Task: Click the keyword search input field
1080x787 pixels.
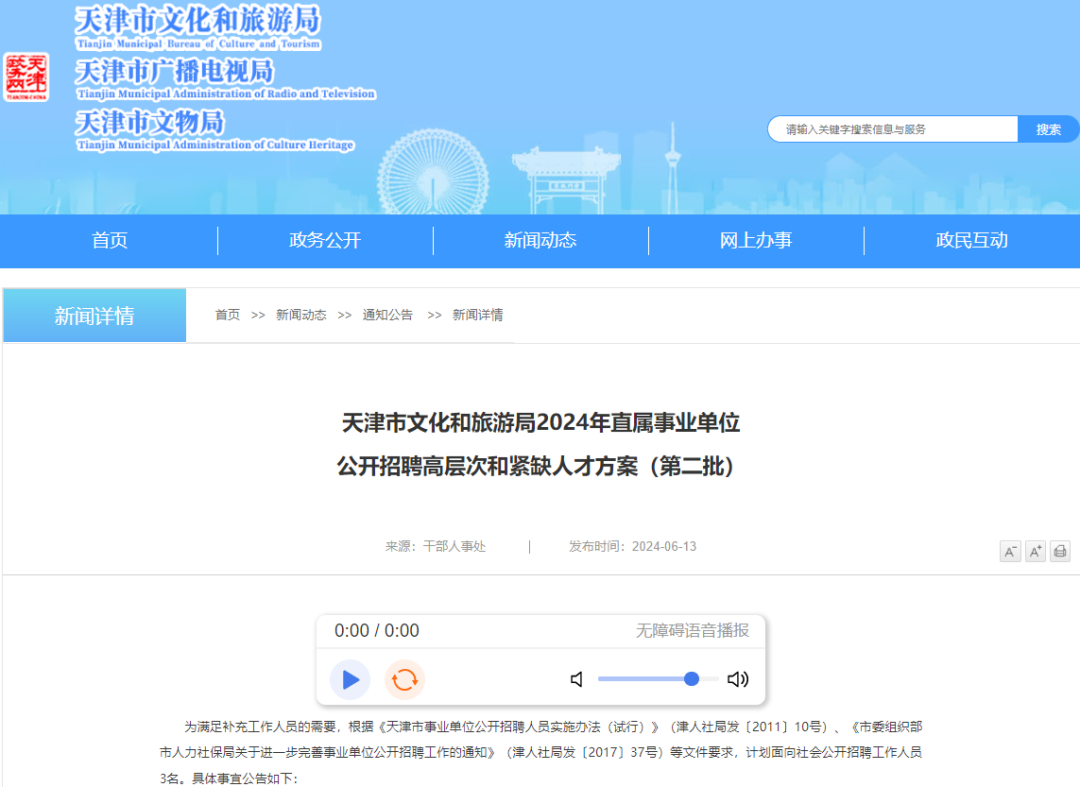Action: (890, 129)
